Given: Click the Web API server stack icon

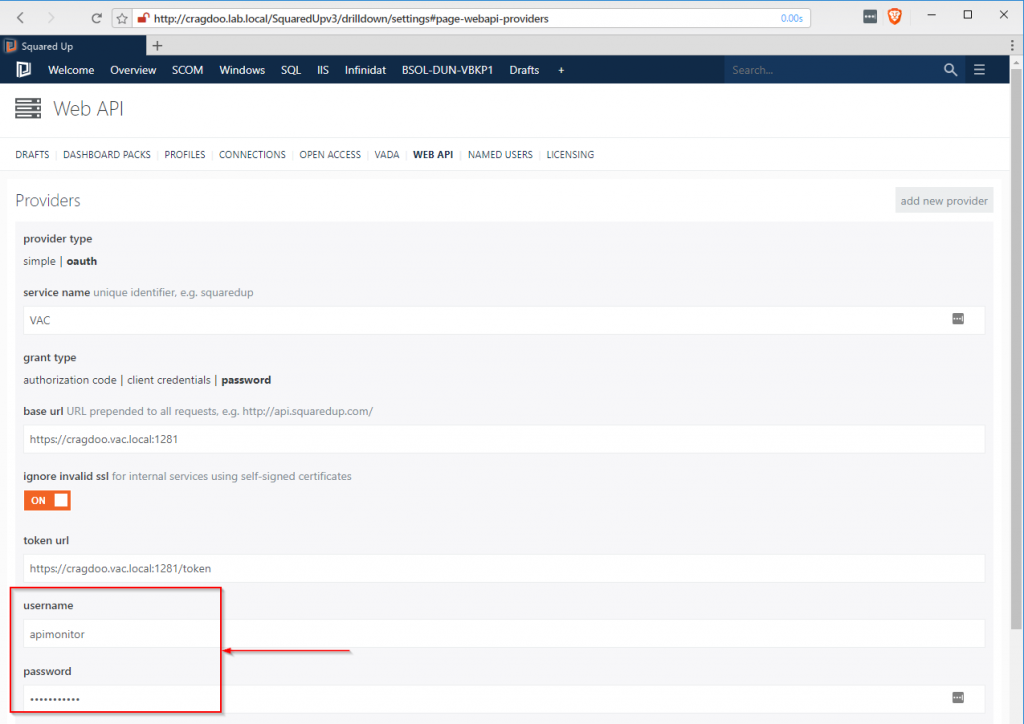Looking at the screenshot, I should click(28, 108).
